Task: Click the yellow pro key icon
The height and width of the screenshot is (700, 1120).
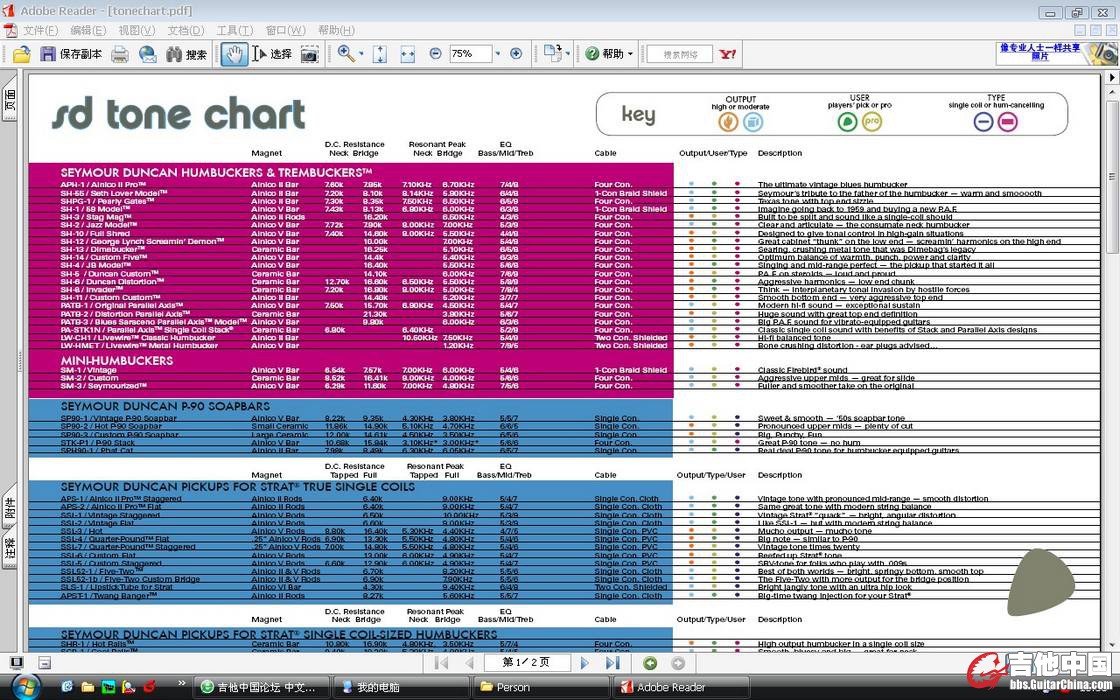Action: [872, 121]
